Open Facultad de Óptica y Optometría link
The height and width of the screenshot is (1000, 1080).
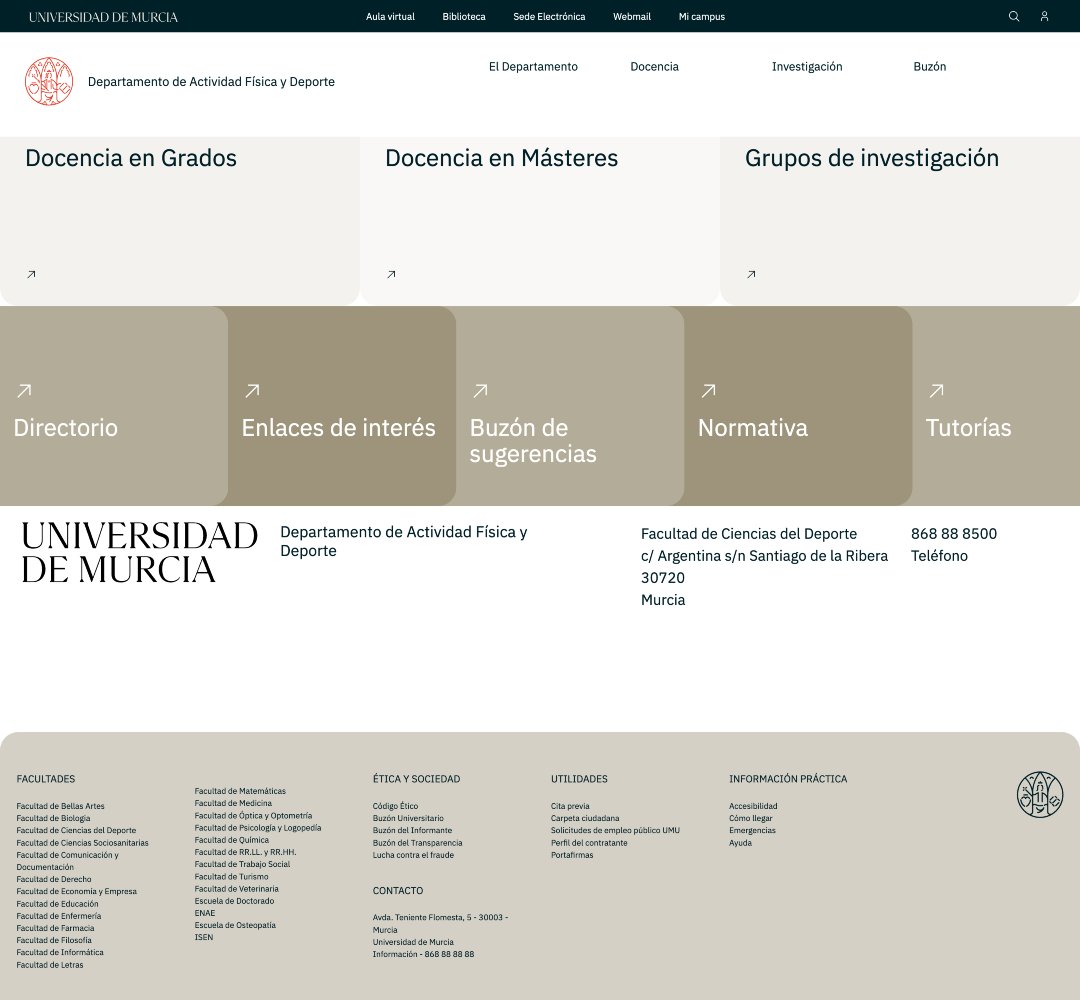pos(253,815)
